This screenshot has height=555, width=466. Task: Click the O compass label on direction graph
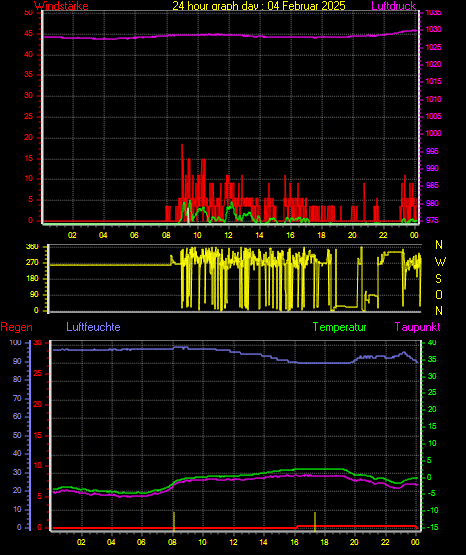[439, 294]
